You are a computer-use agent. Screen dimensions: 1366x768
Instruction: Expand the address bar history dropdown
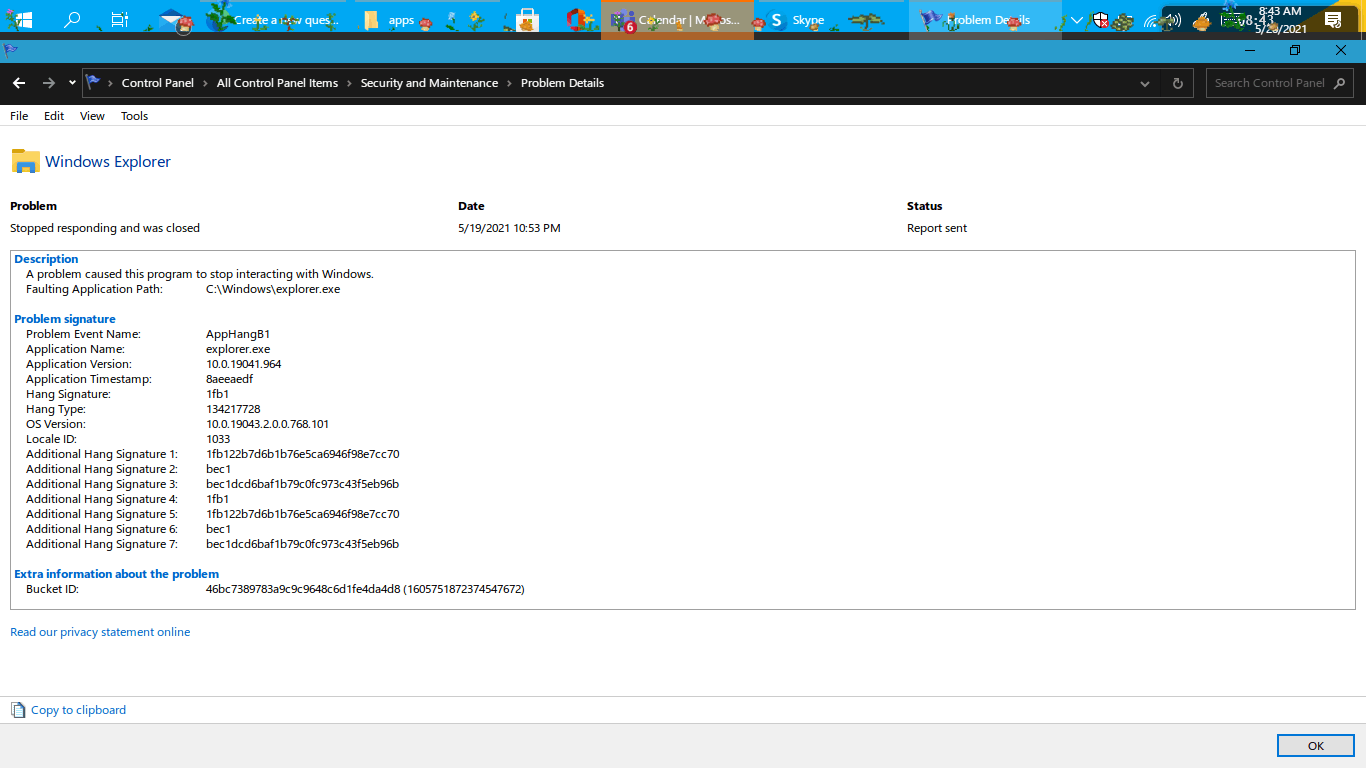click(x=1145, y=83)
